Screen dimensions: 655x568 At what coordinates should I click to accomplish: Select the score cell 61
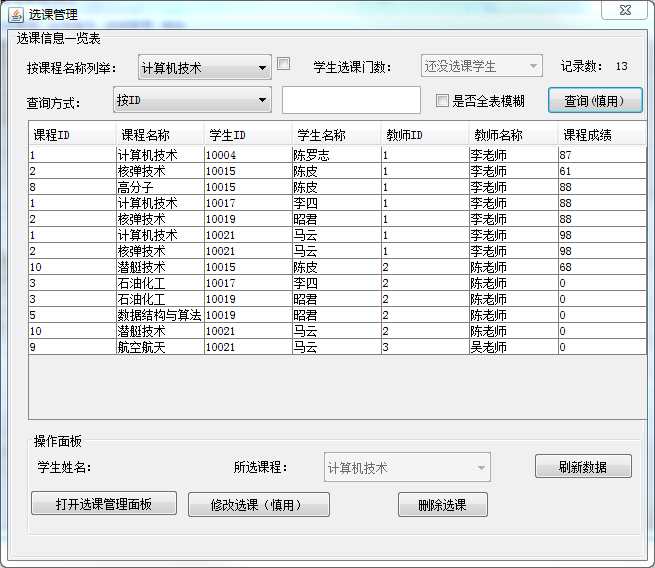[x=602, y=171]
